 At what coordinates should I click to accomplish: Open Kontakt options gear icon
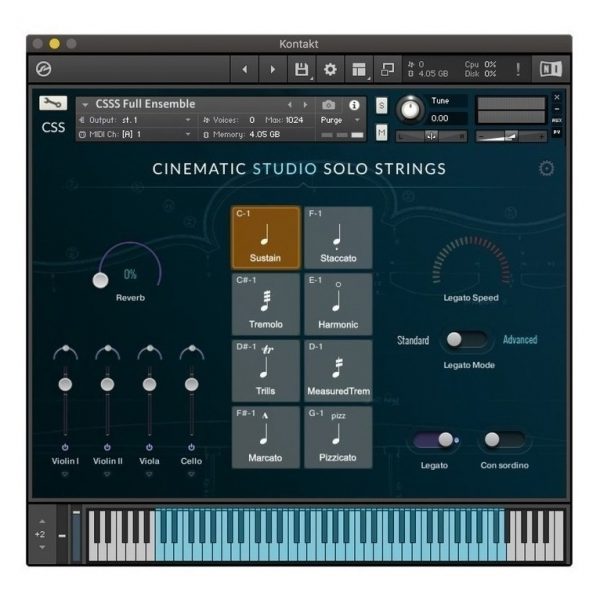click(330, 69)
